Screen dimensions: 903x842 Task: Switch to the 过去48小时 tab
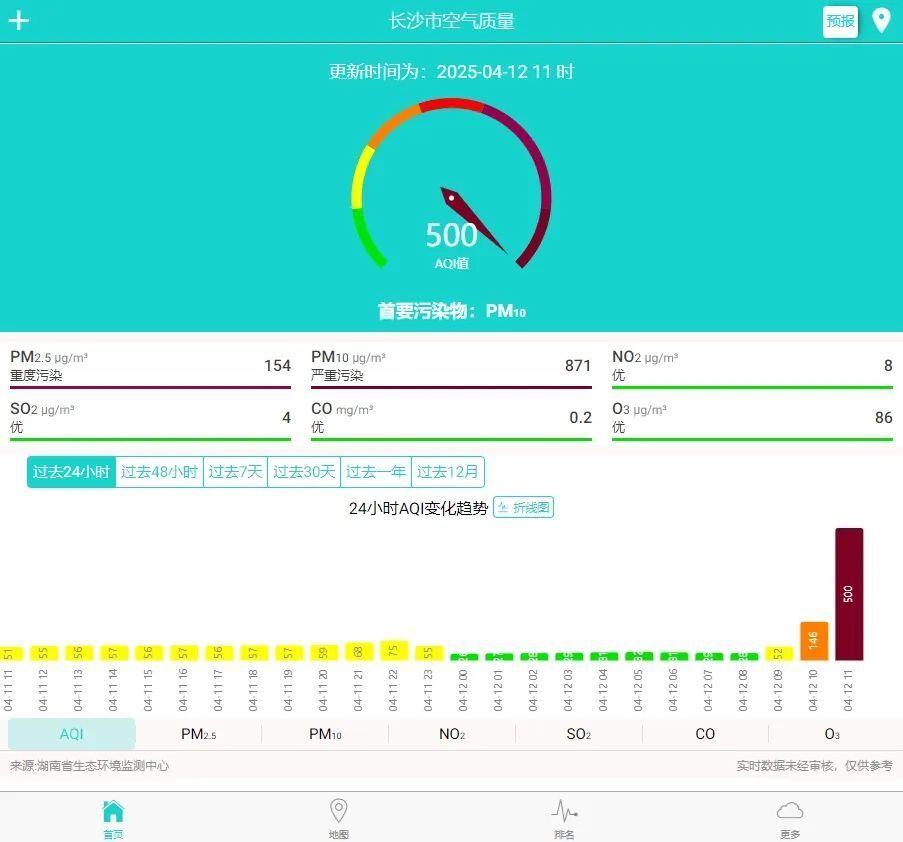[158, 471]
